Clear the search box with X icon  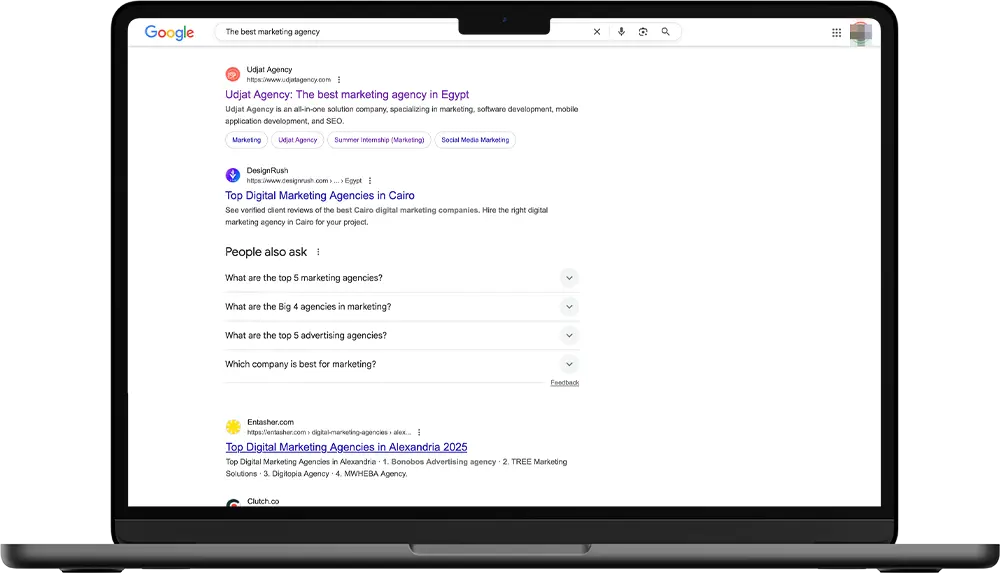pyautogui.click(x=597, y=31)
